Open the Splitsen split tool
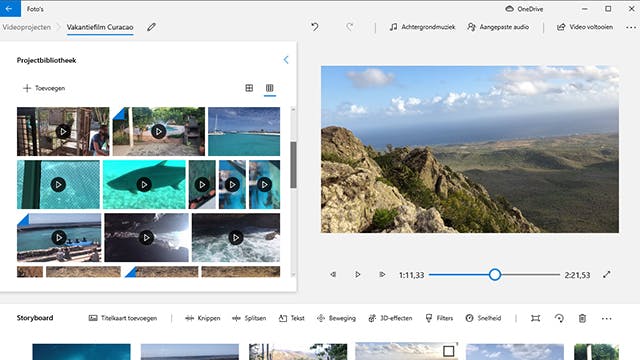 point(249,318)
